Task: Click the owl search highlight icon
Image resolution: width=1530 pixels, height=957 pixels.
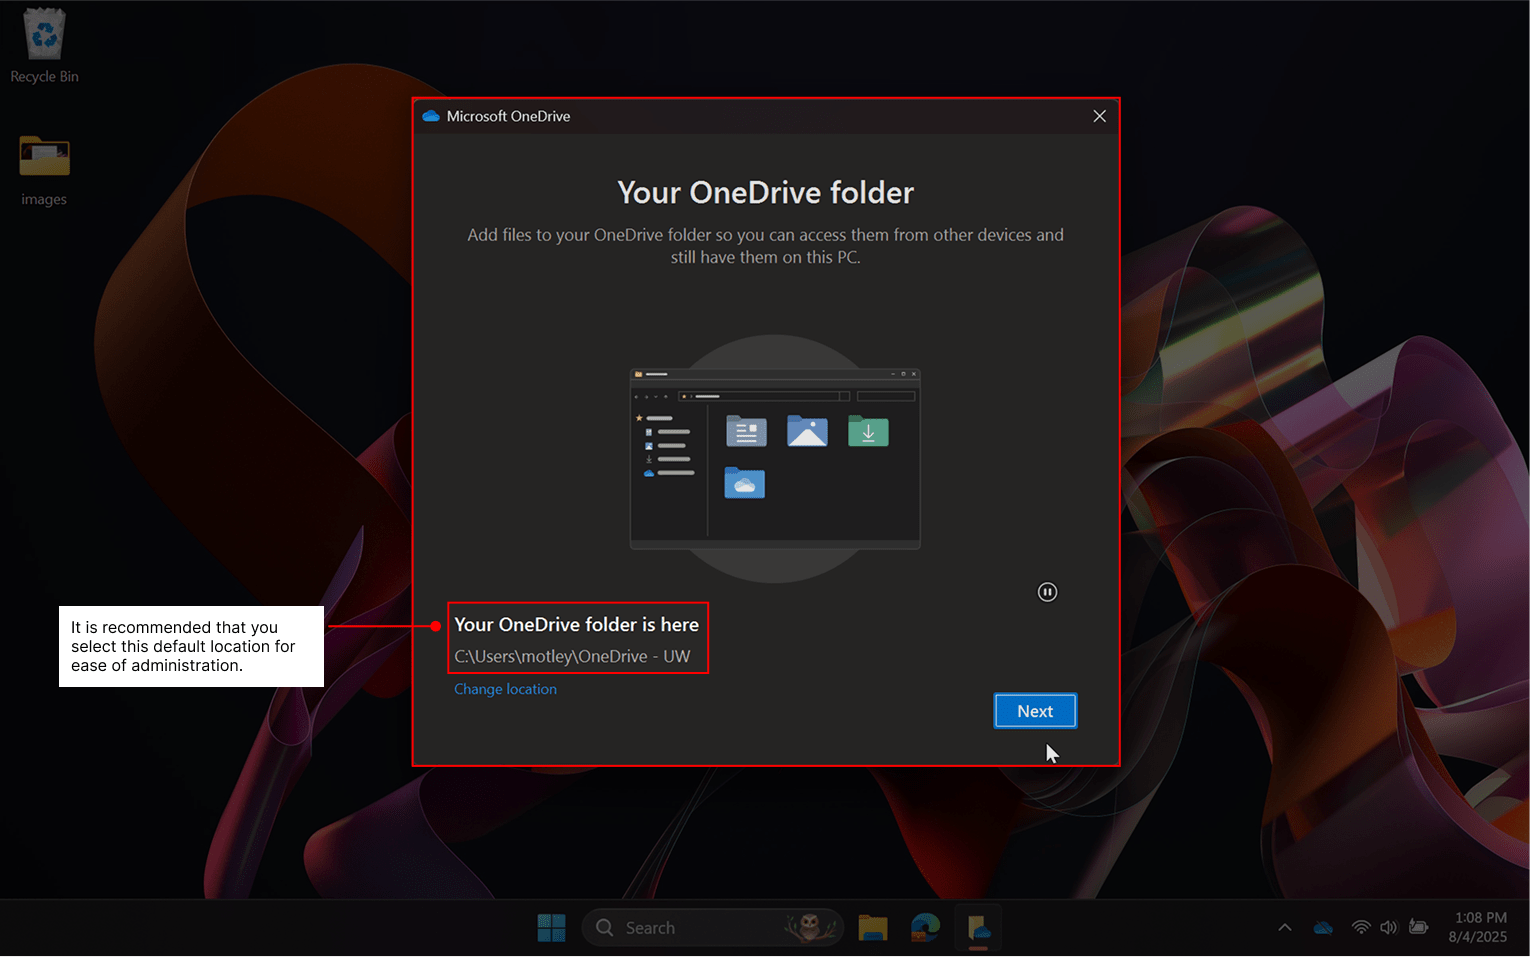Action: pos(810,928)
